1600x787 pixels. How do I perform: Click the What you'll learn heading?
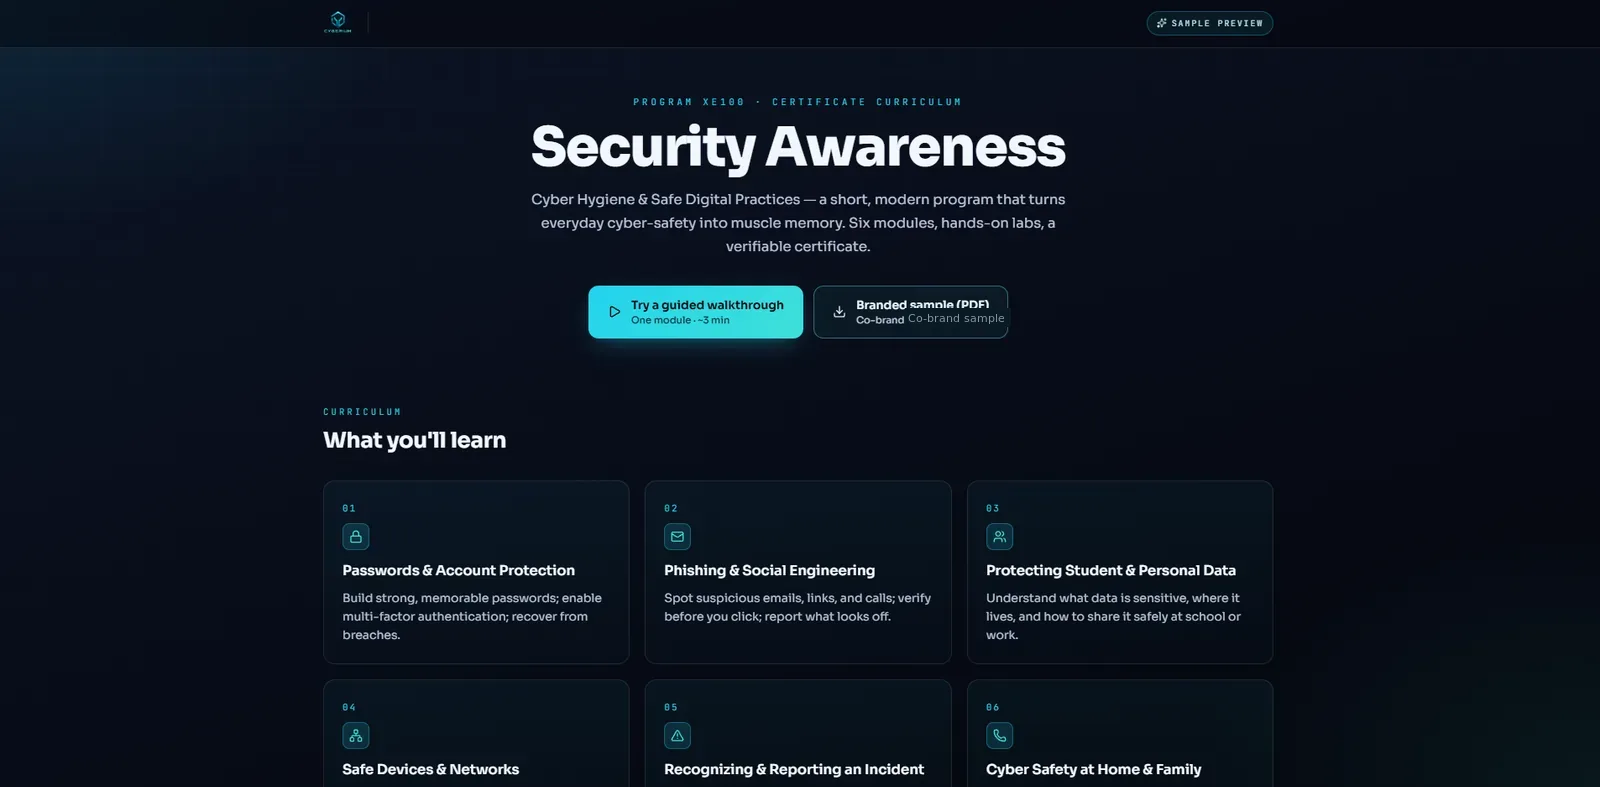point(414,440)
